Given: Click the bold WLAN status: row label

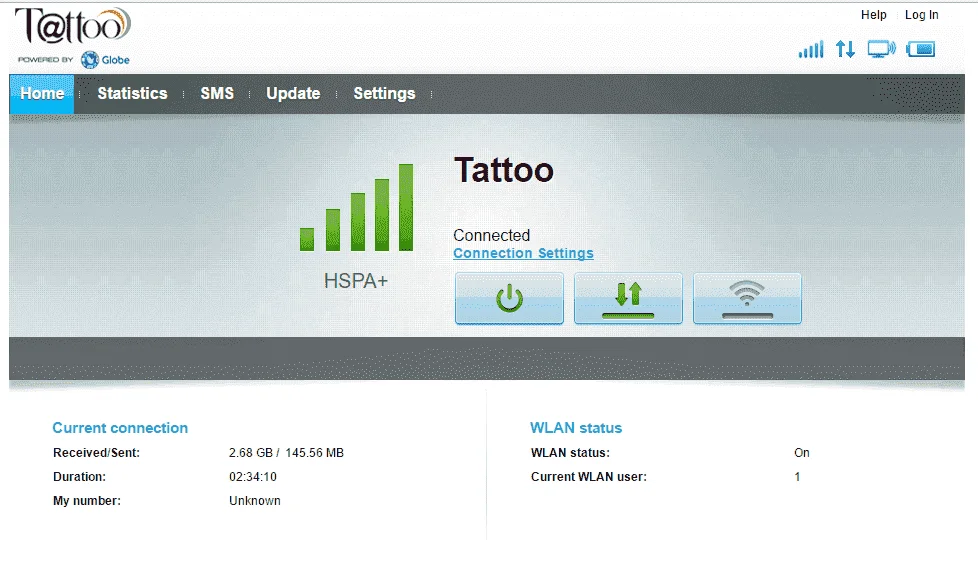Looking at the screenshot, I should (570, 453).
